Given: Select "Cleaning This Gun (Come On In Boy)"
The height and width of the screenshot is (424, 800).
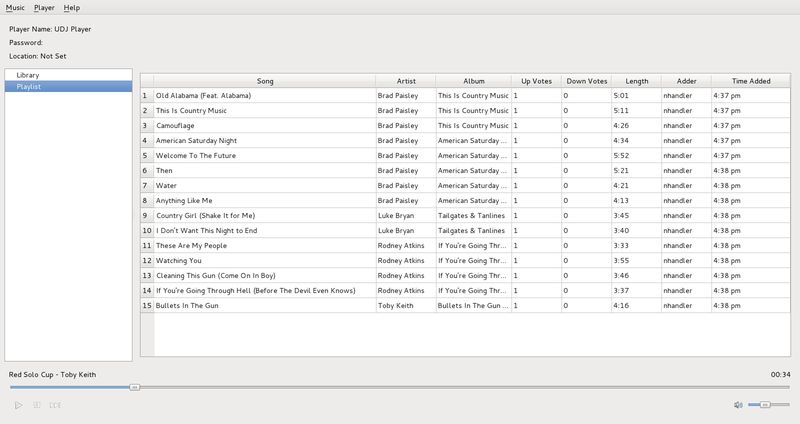Looking at the screenshot, I should pyautogui.click(x=216, y=276).
